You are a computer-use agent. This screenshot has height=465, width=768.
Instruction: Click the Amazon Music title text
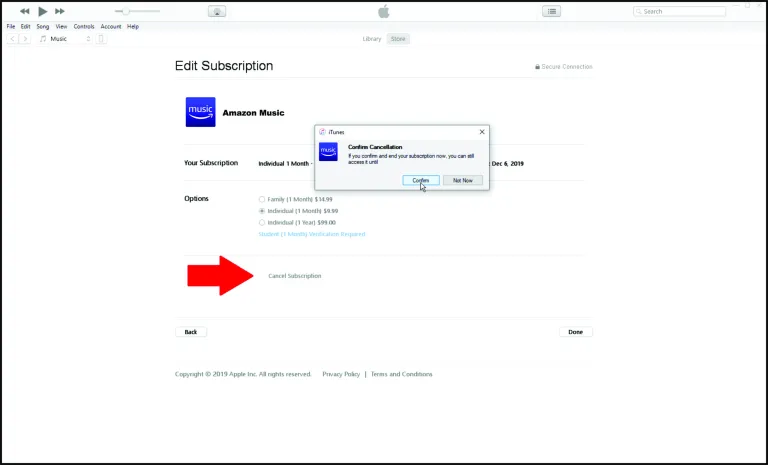[x=253, y=113]
